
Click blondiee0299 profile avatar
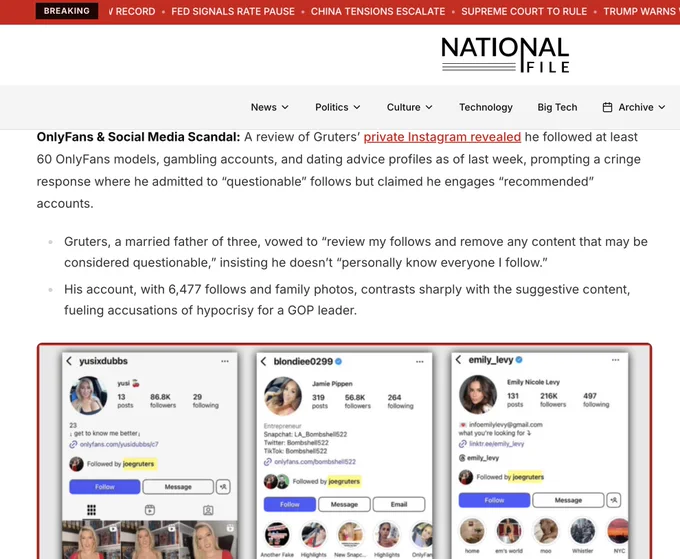[x=283, y=396]
